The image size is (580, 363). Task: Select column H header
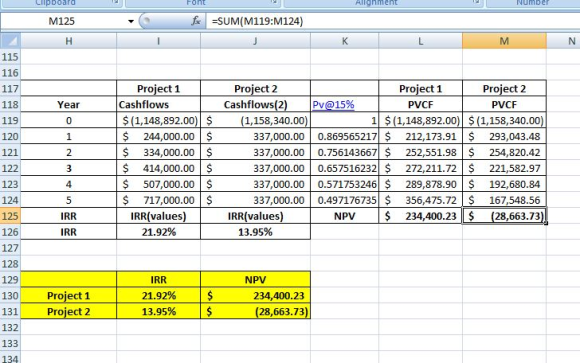[69, 41]
